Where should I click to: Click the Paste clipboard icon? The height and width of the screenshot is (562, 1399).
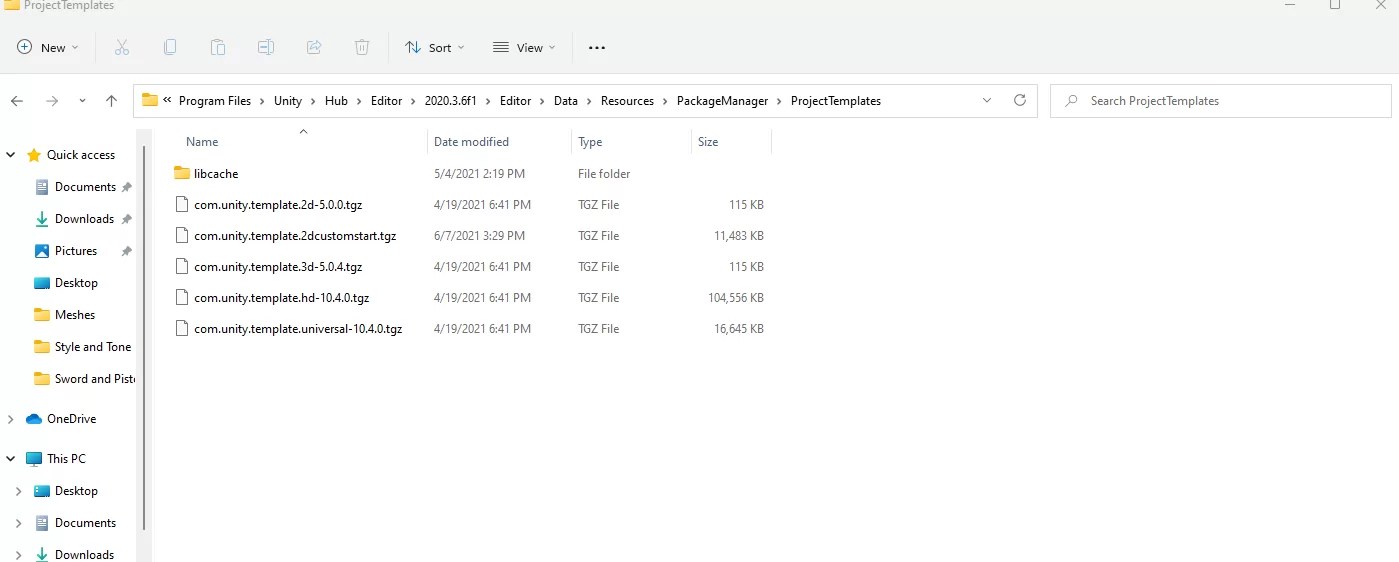[218, 47]
